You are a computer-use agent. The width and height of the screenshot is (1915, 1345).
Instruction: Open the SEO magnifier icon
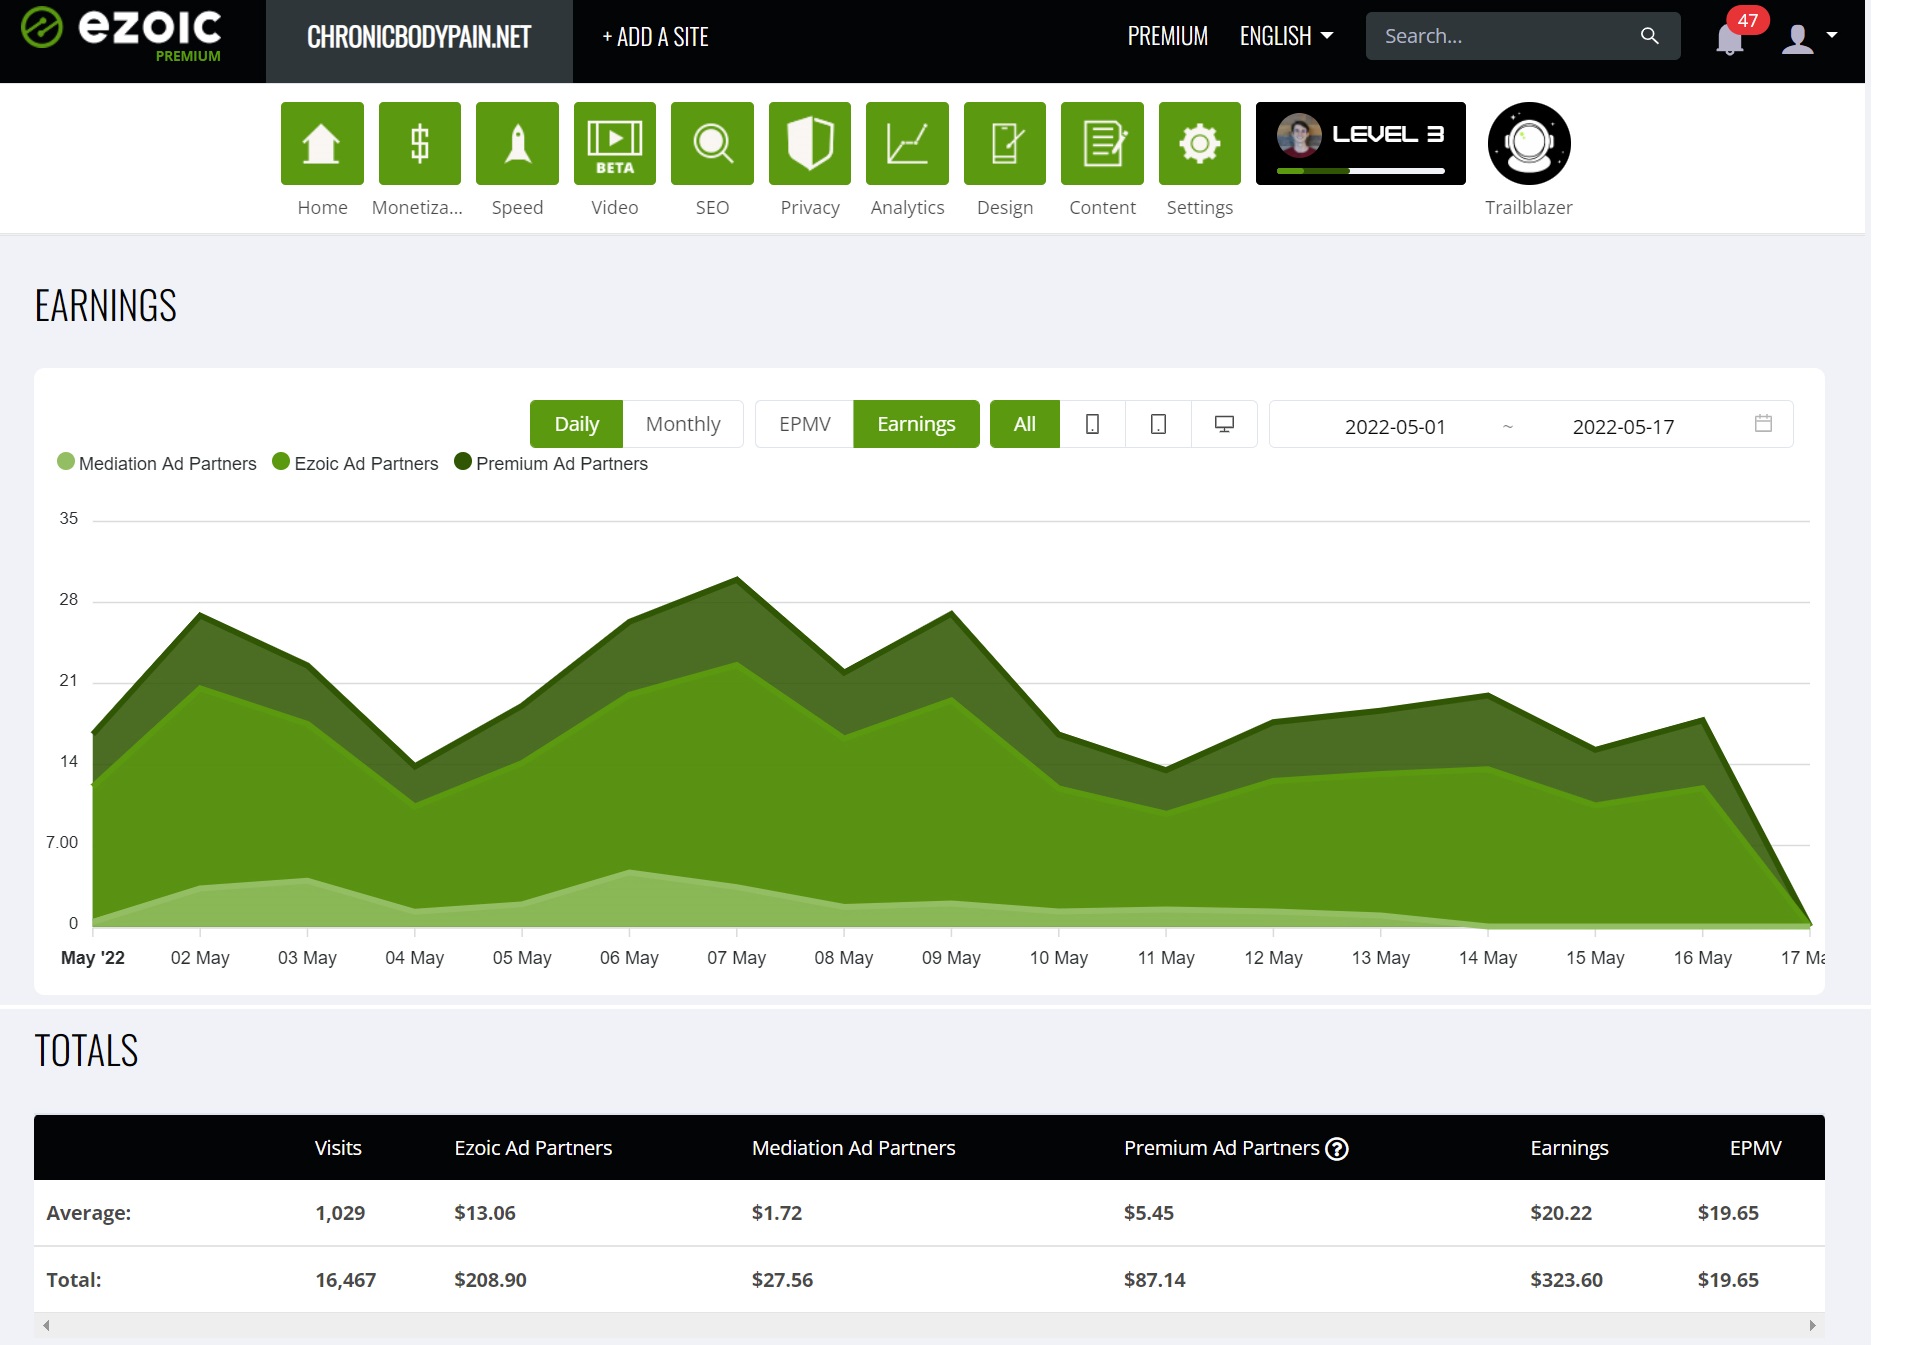point(712,143)
